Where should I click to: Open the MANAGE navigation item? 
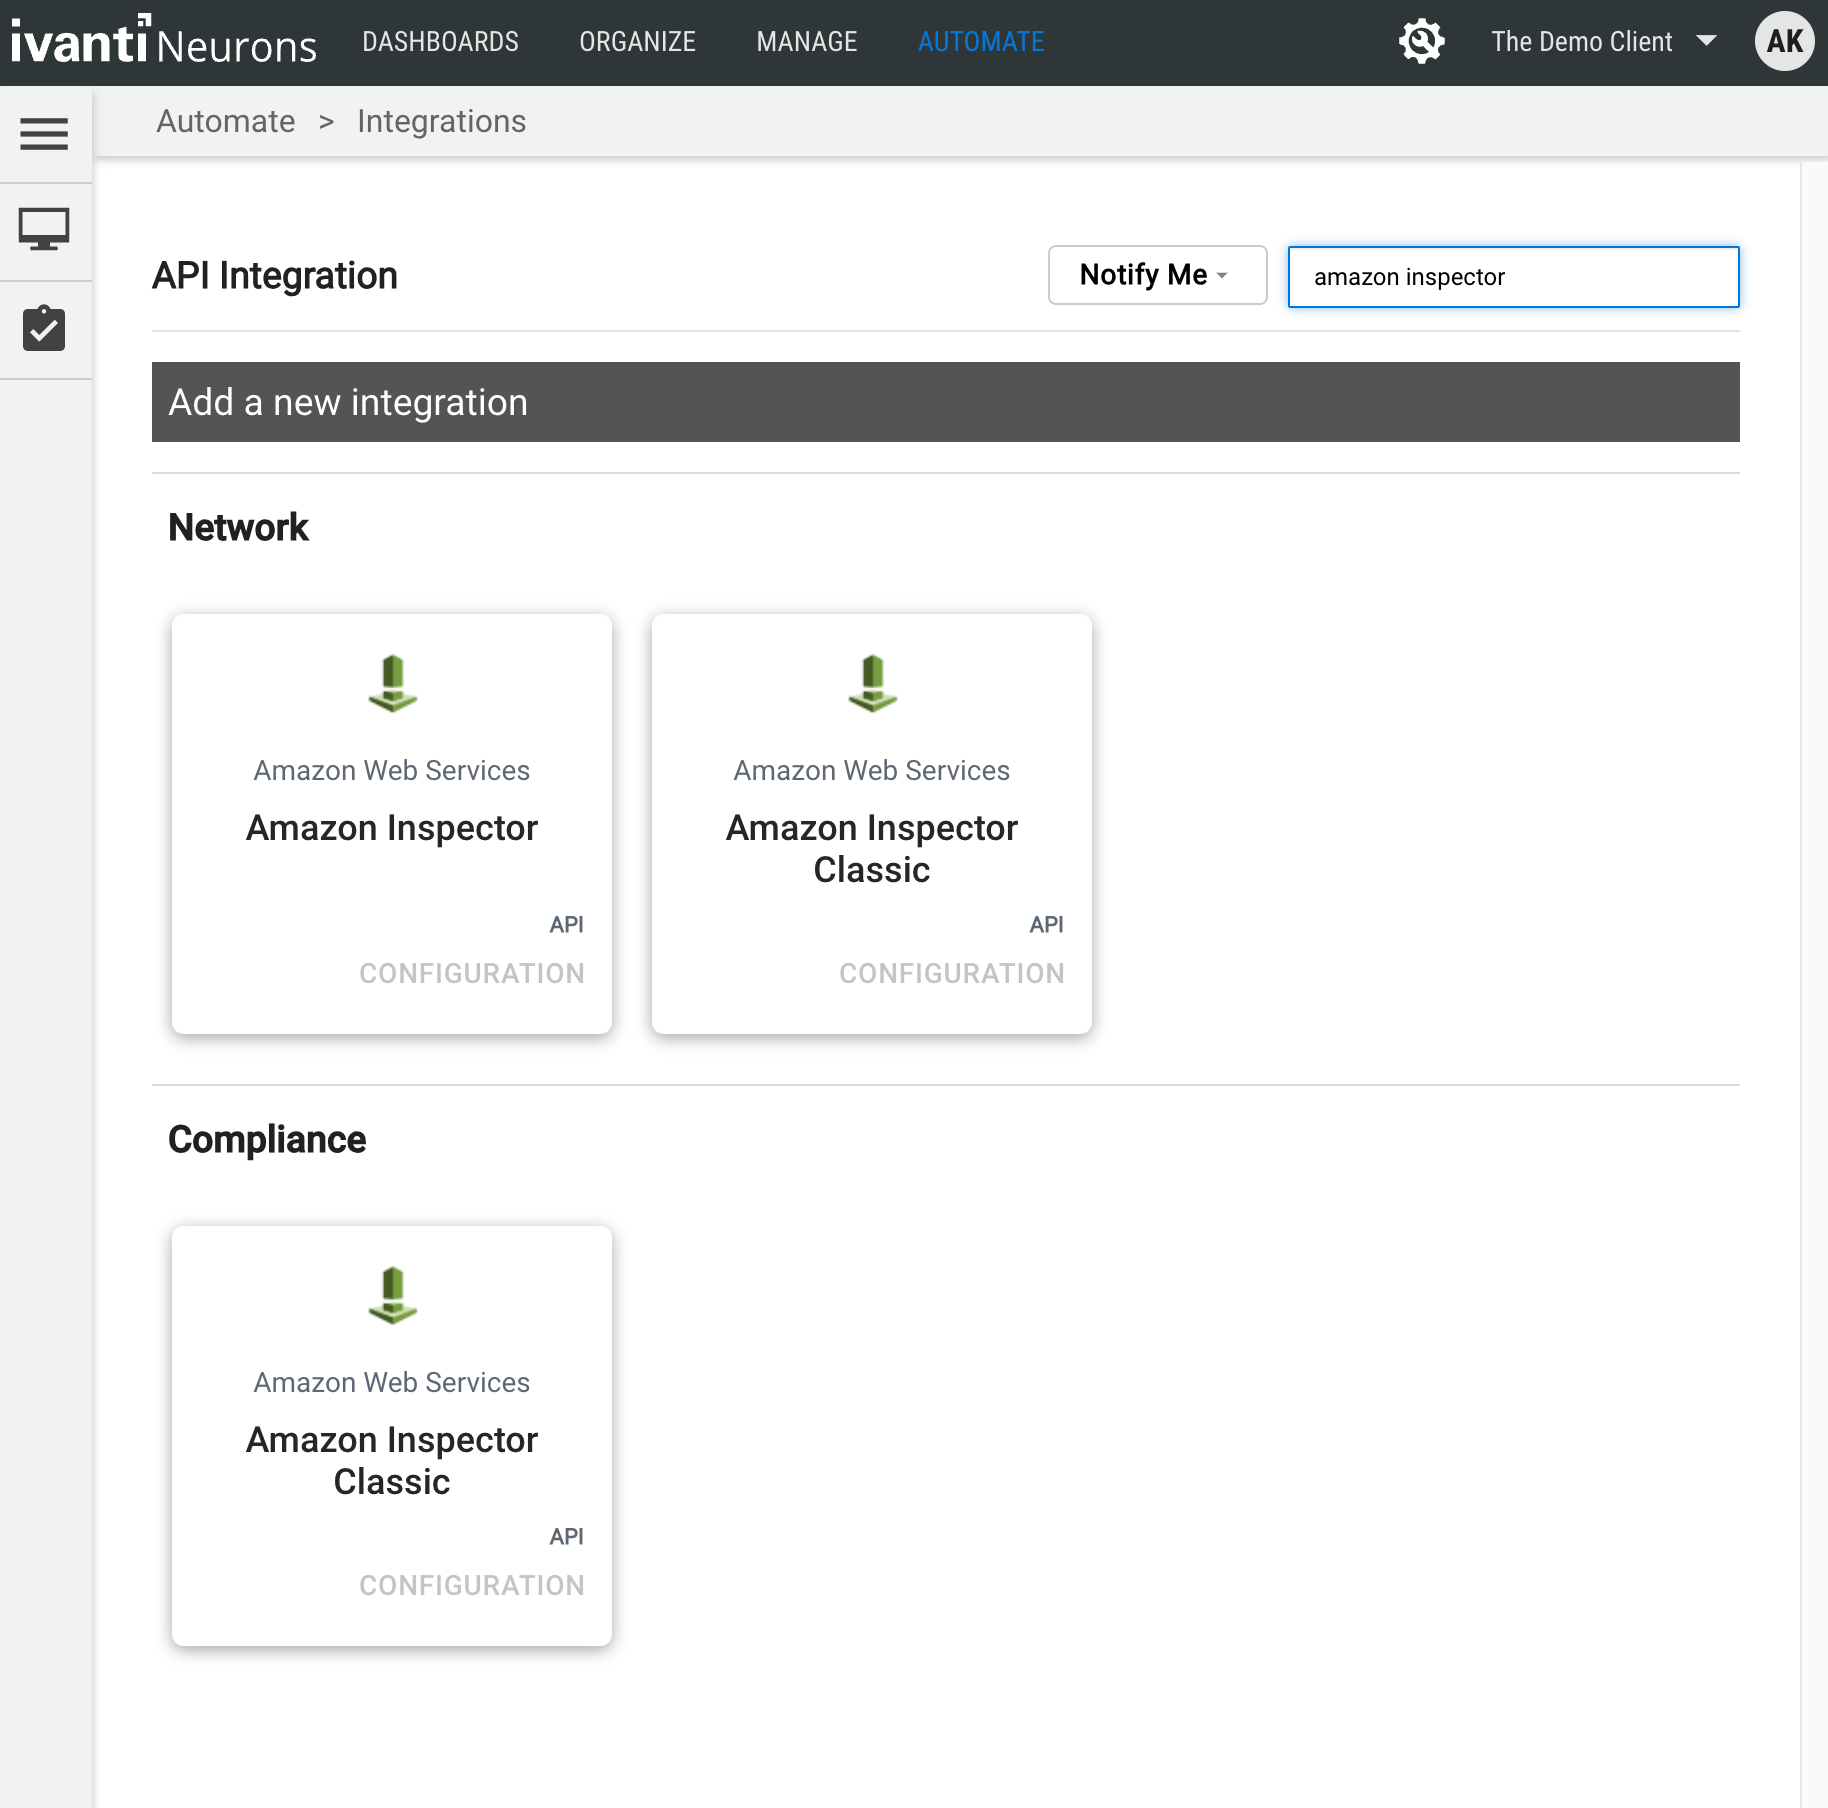pos(806,41)
